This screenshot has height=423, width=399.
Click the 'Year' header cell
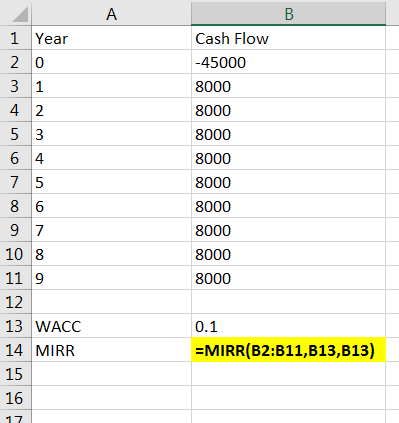pyautogui.click(x=111, y=38)
